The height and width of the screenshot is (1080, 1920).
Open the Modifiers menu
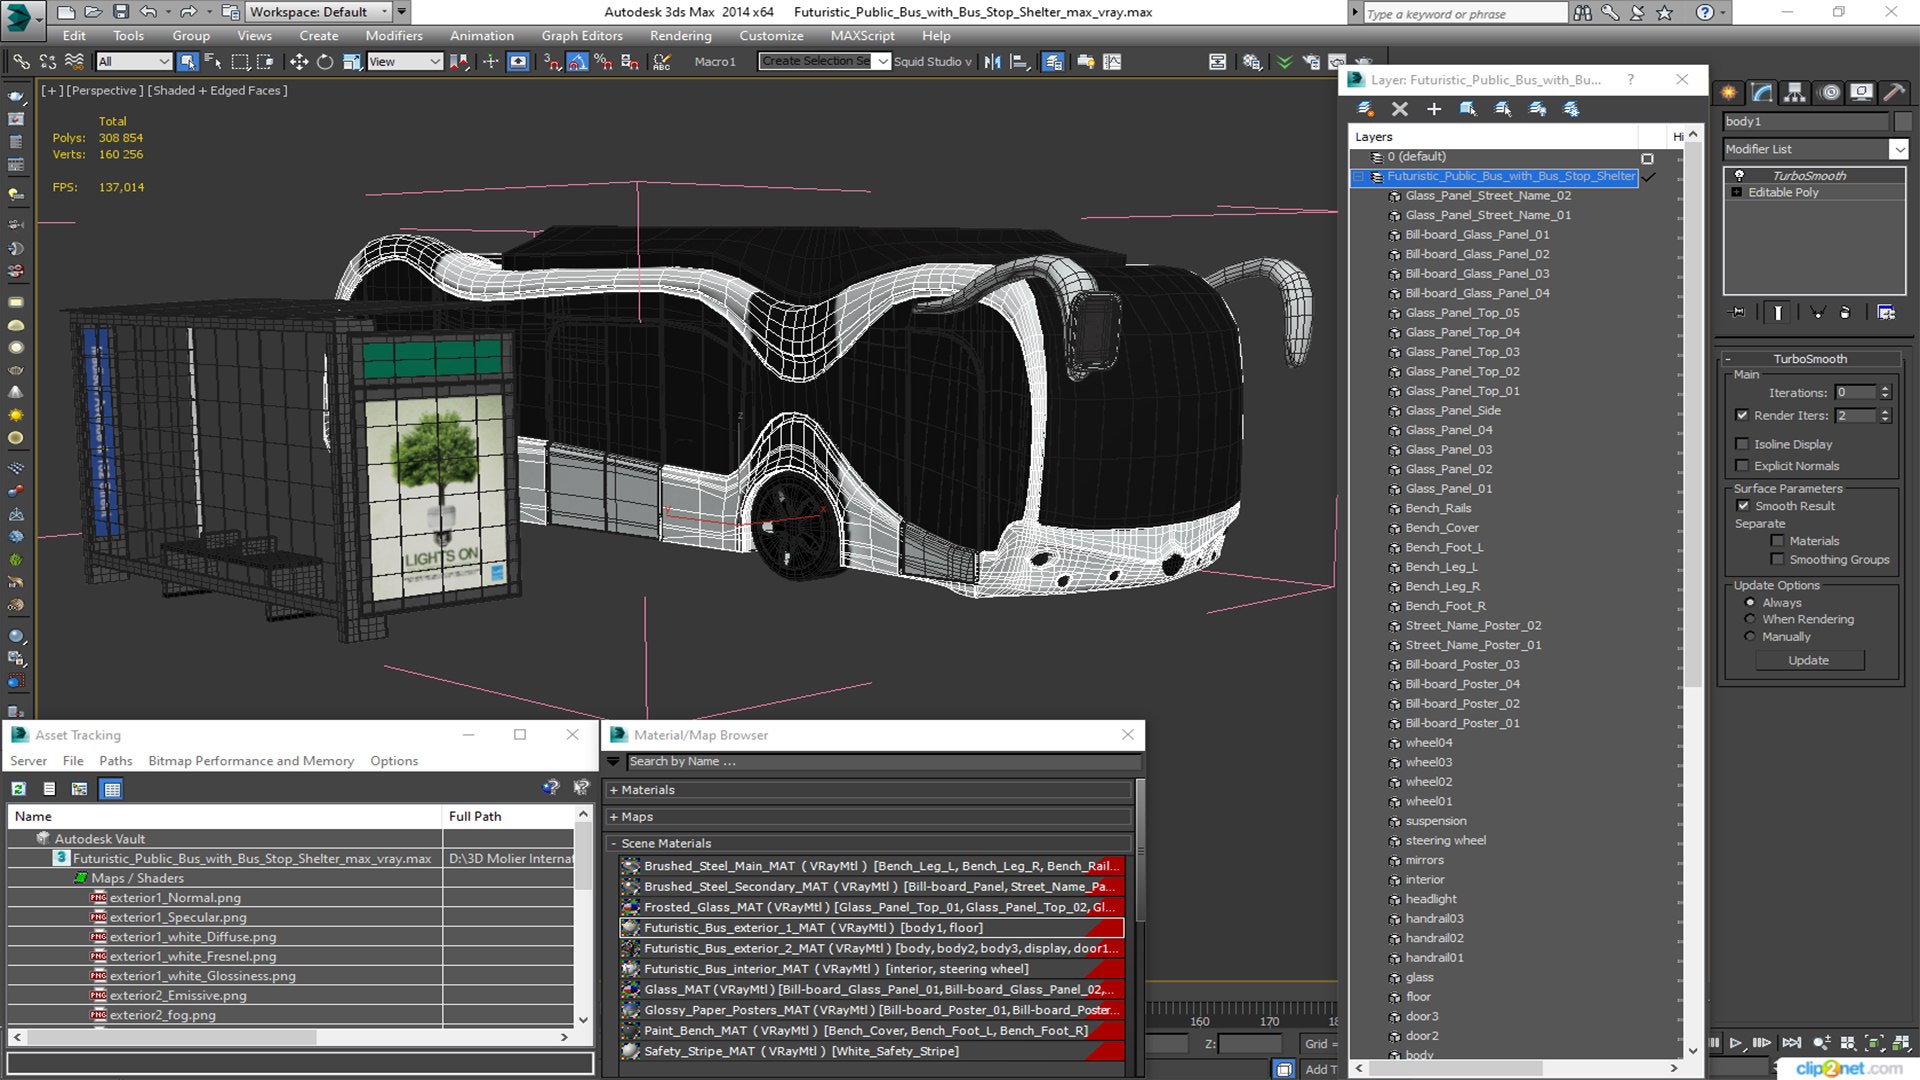pos(394,36)
